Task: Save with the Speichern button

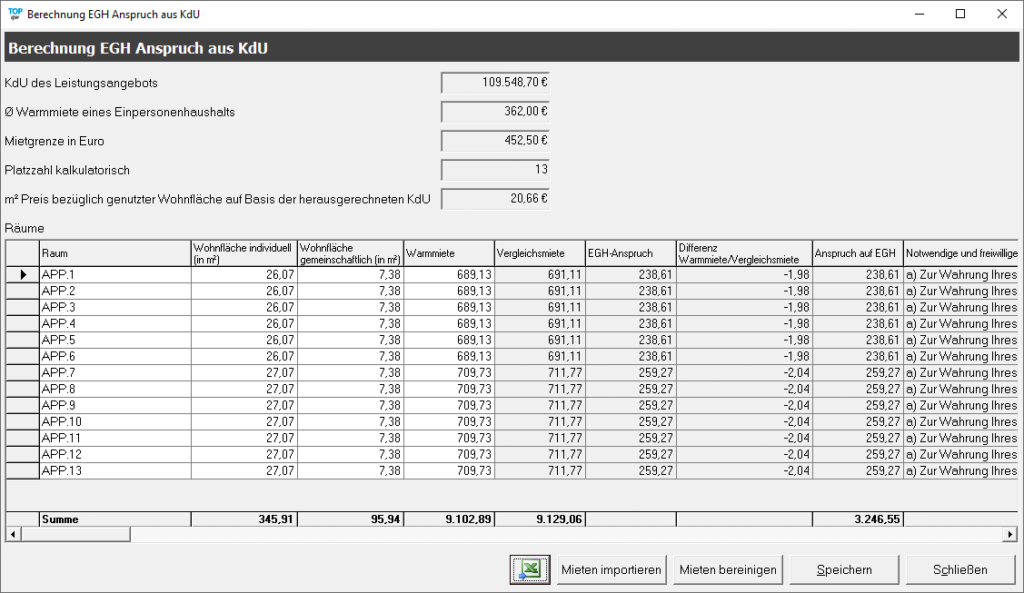Action: coord(844,569)
